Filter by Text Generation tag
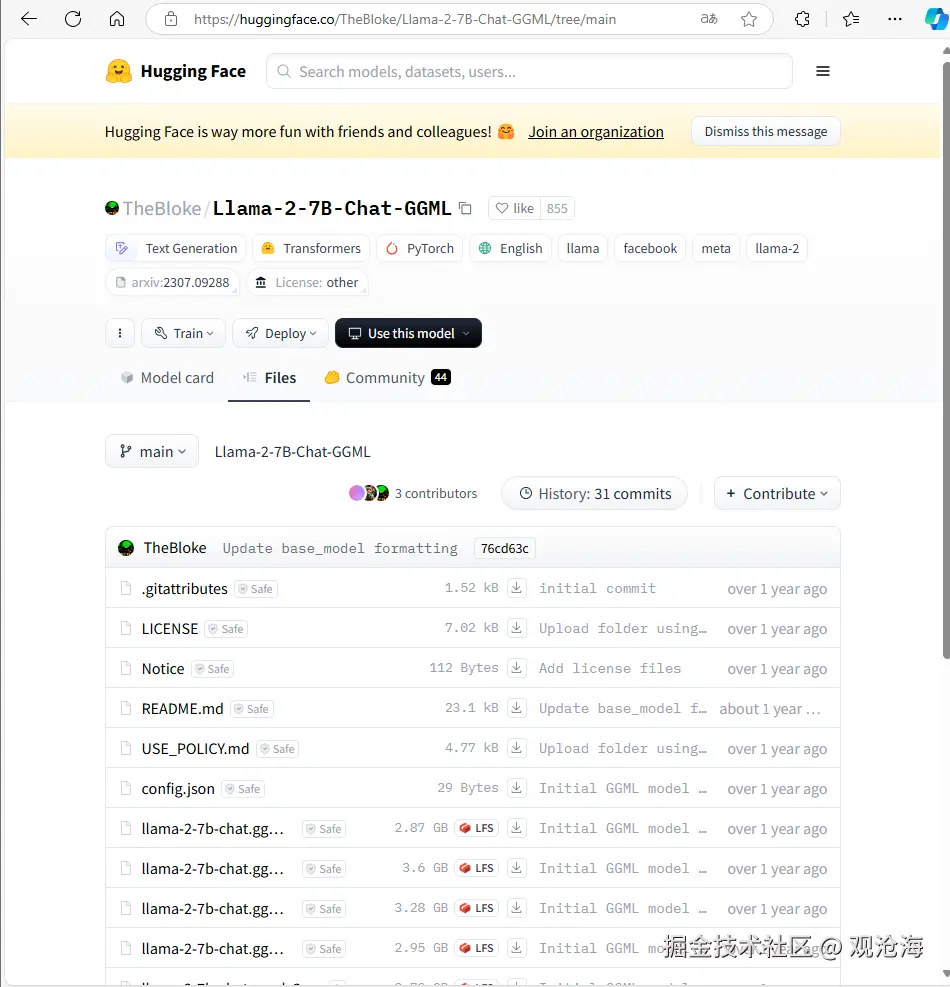This screenshot has width=950, height=987. [x=176, y=249]
